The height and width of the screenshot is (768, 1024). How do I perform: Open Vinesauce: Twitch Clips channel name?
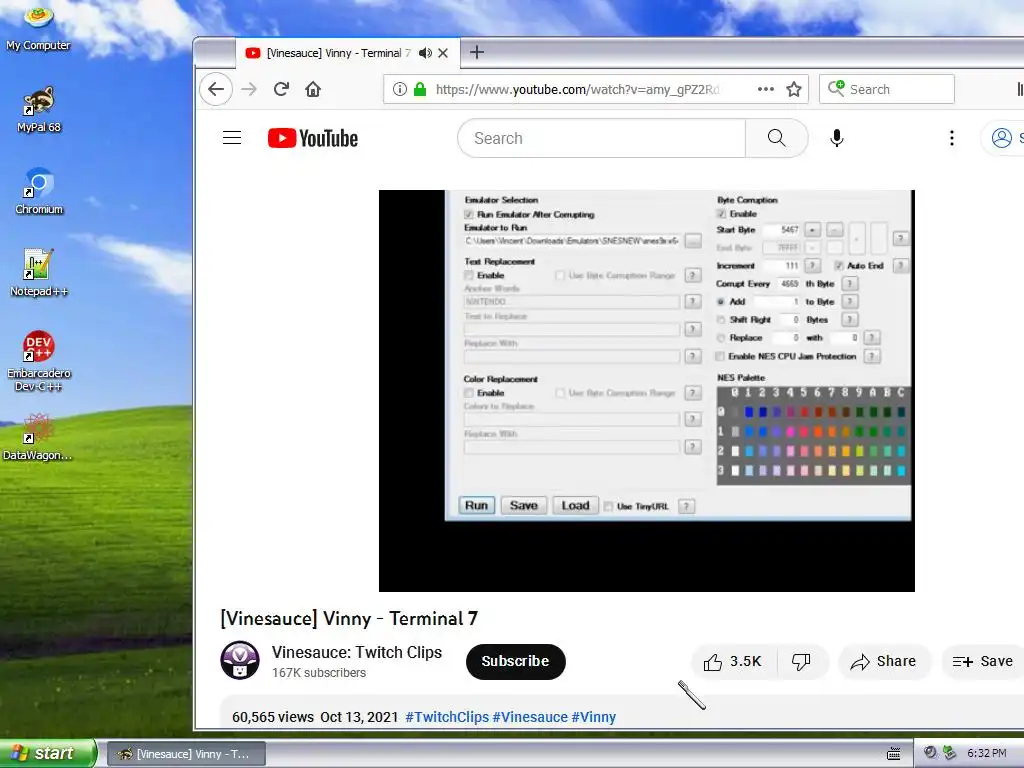(x=357, y=652)
